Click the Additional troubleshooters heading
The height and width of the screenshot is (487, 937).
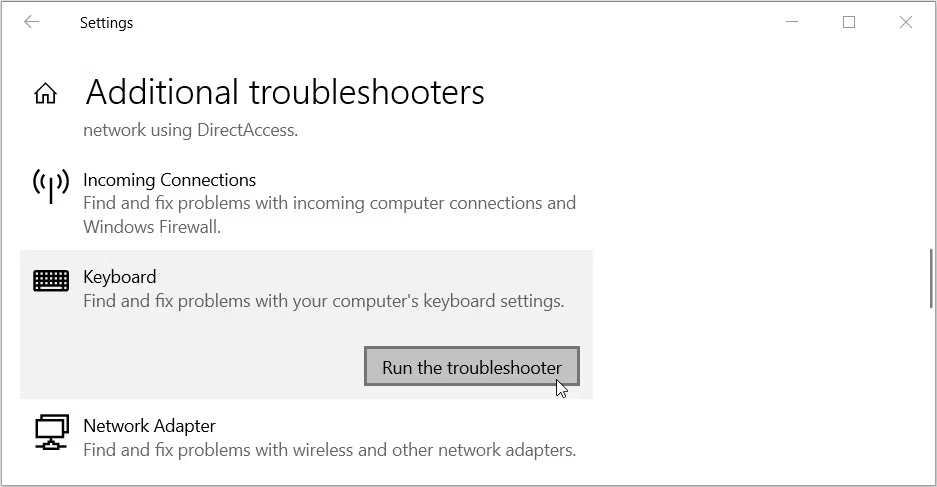tap(285, 92)
